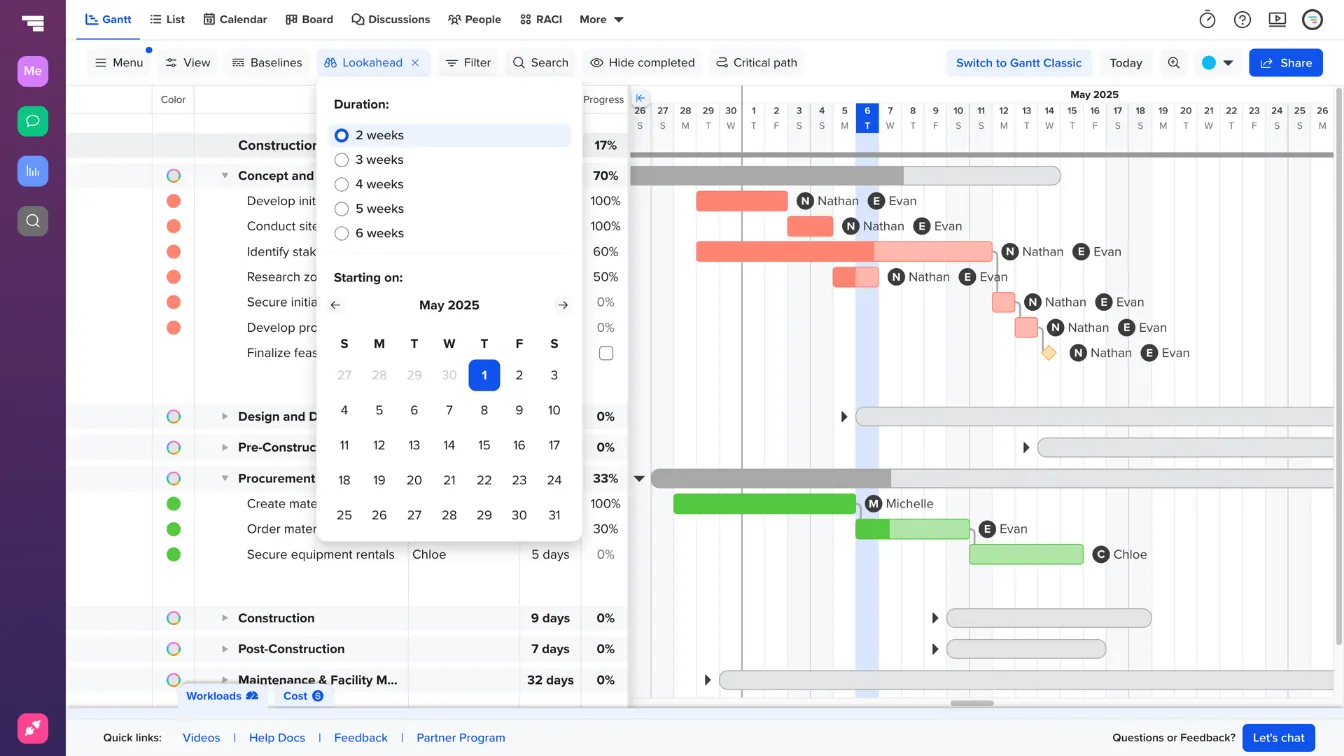The width and height of the screenshot is (1344, 756).
Task: Toggle Hide completed tasks
Action: point(643,62)
